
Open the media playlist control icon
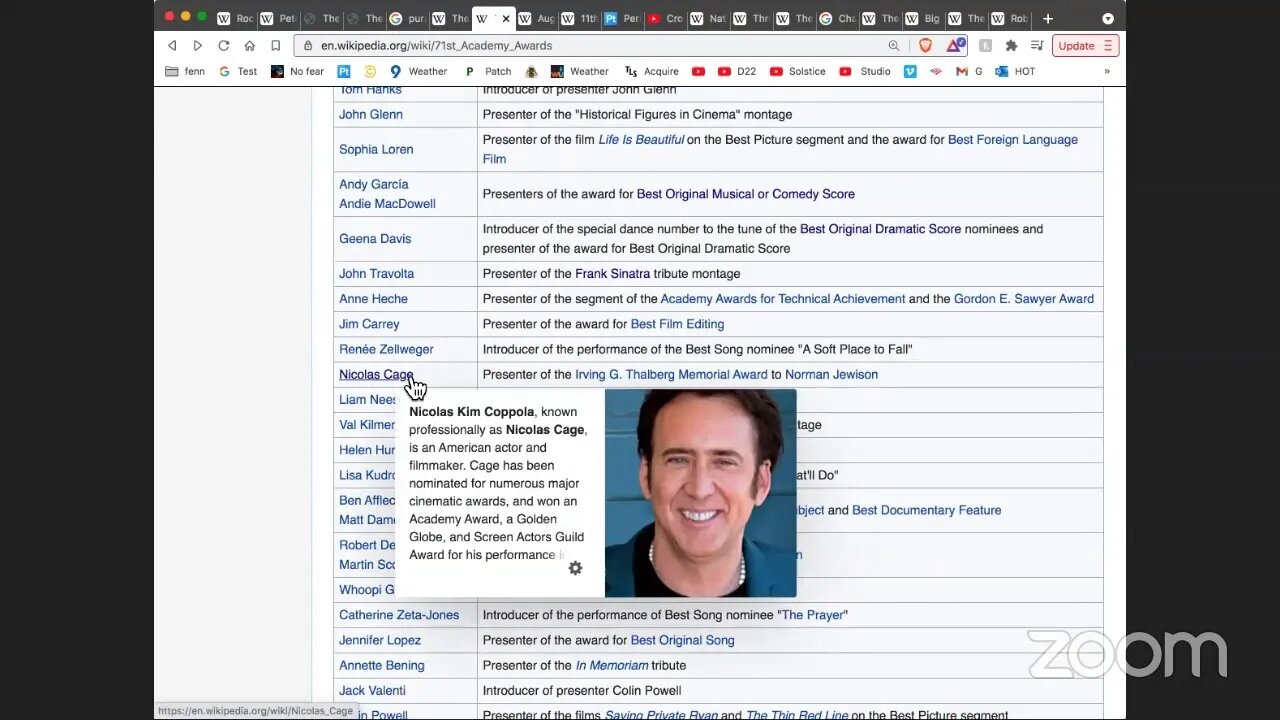1037,45
